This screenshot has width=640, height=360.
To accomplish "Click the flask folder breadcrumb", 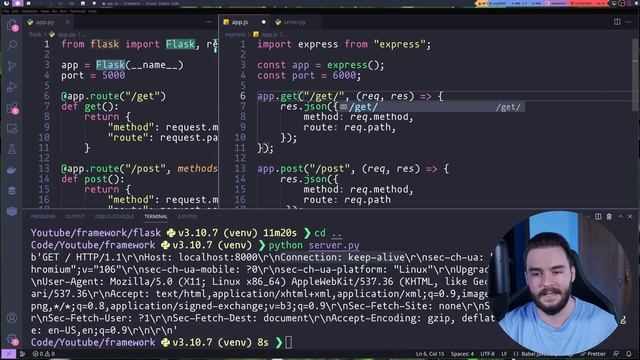I will pyautogui.click(x=35, y=35).
